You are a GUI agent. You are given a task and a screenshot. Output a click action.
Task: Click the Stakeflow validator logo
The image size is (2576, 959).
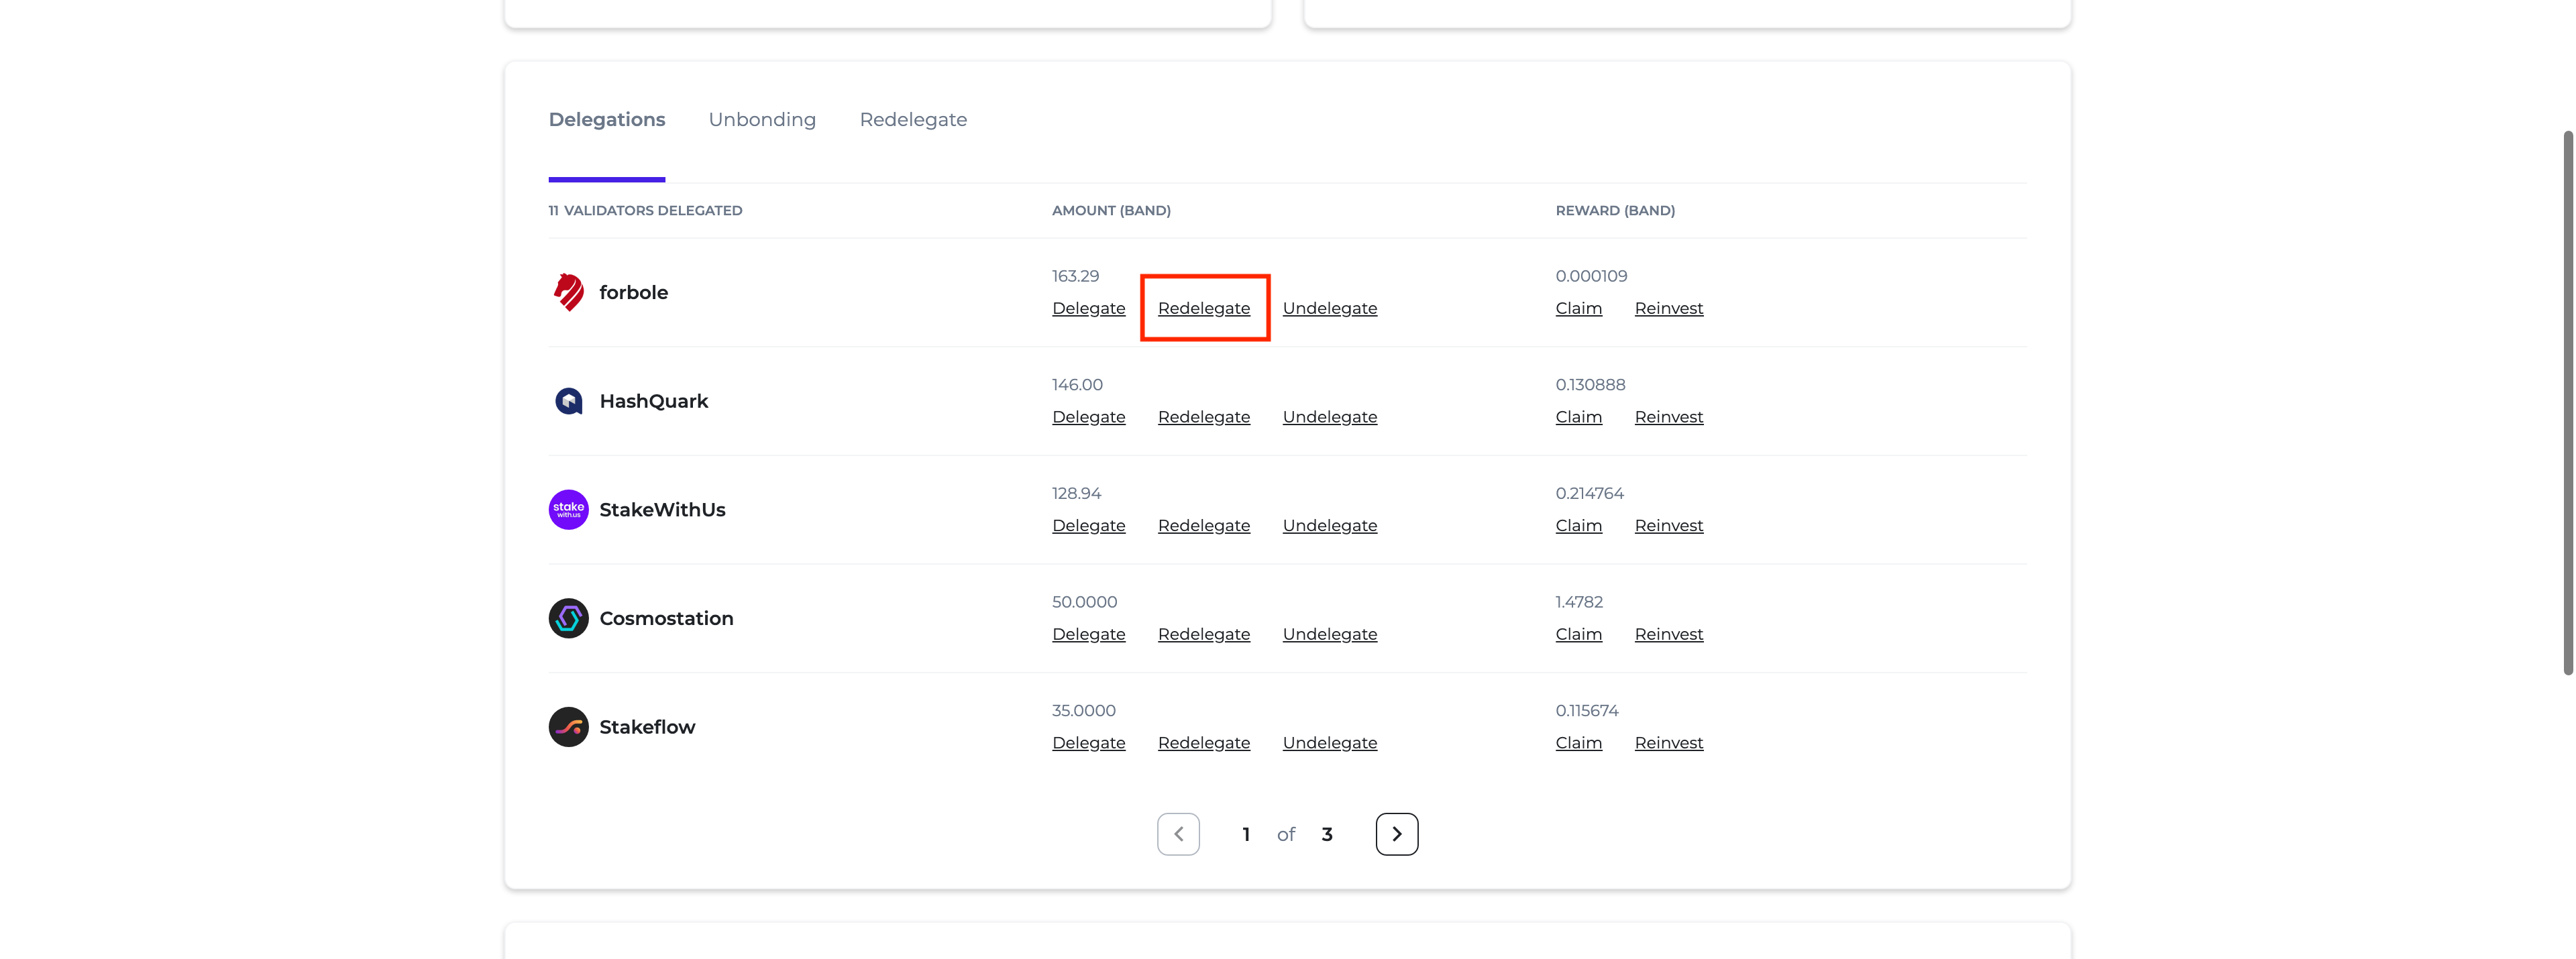[569, 727]
